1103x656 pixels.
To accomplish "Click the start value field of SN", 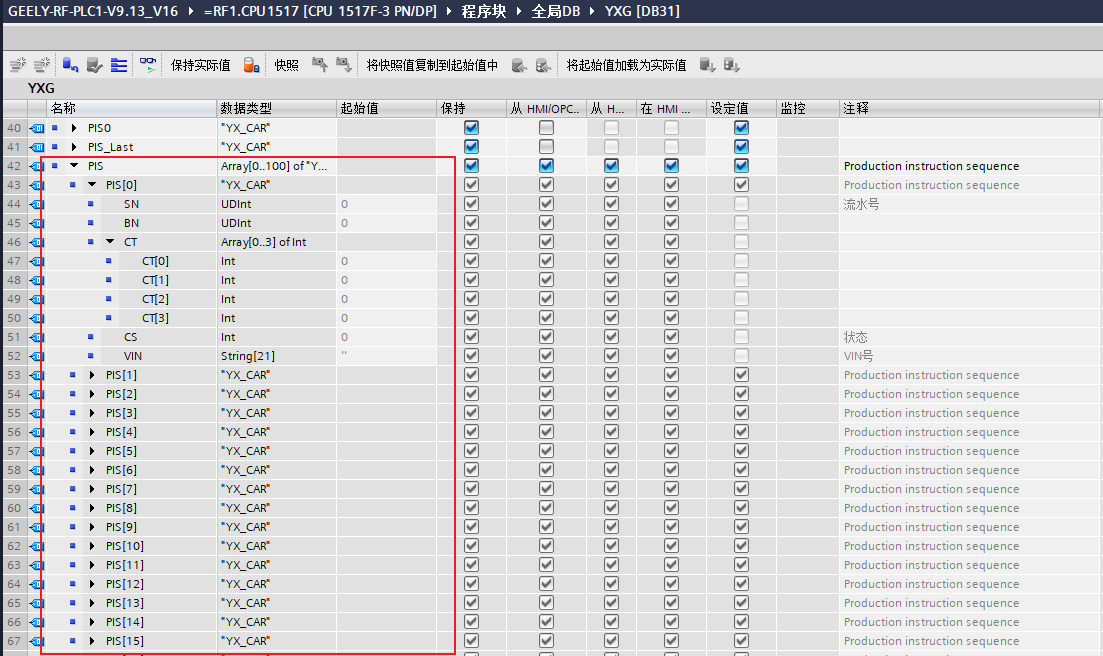I will click(385, 204).
